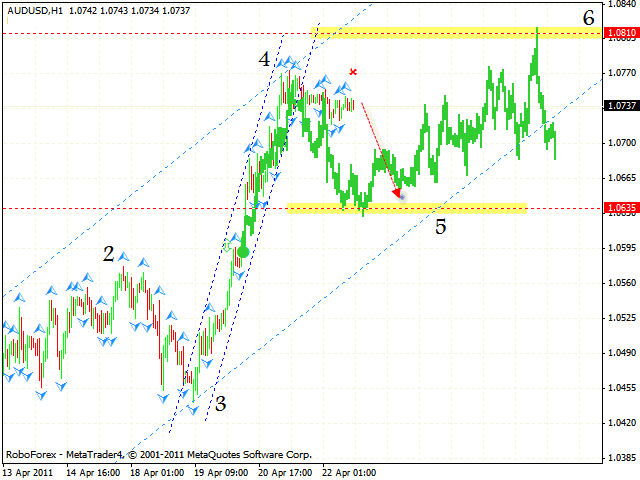Click the lower yellow support zone
This screenshot has height=480, width=640.
pyautogui.click(x=407, y=208)
